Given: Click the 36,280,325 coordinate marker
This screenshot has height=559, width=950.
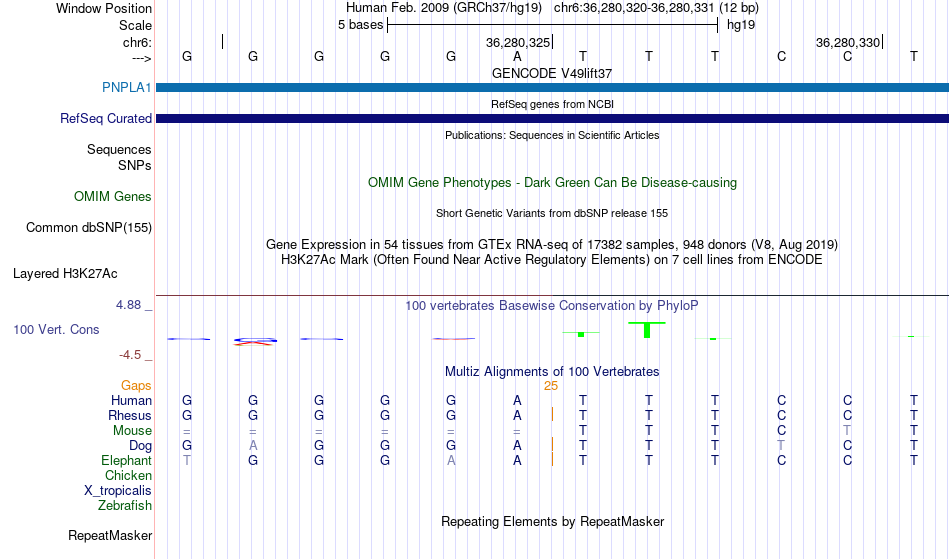Looking at the screenshot, I should (519, 42).
